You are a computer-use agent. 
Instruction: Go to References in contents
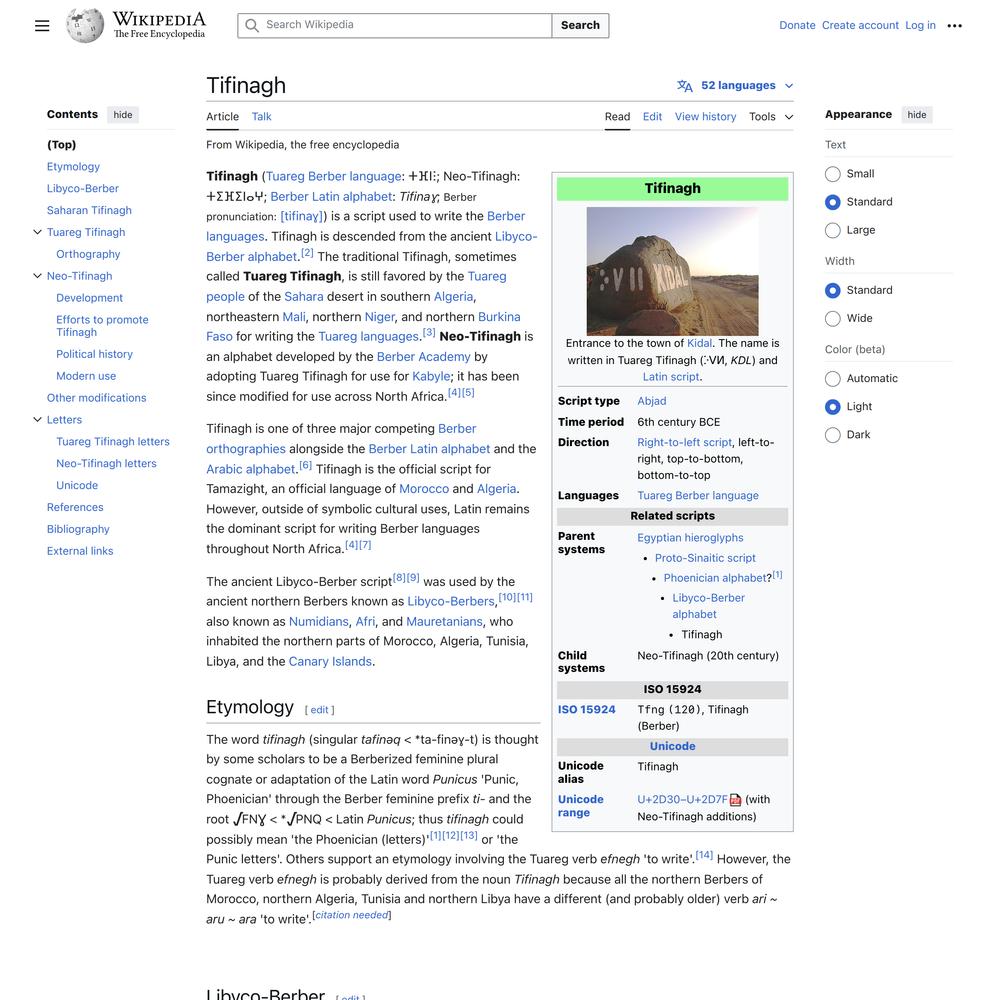coord(75,507)
